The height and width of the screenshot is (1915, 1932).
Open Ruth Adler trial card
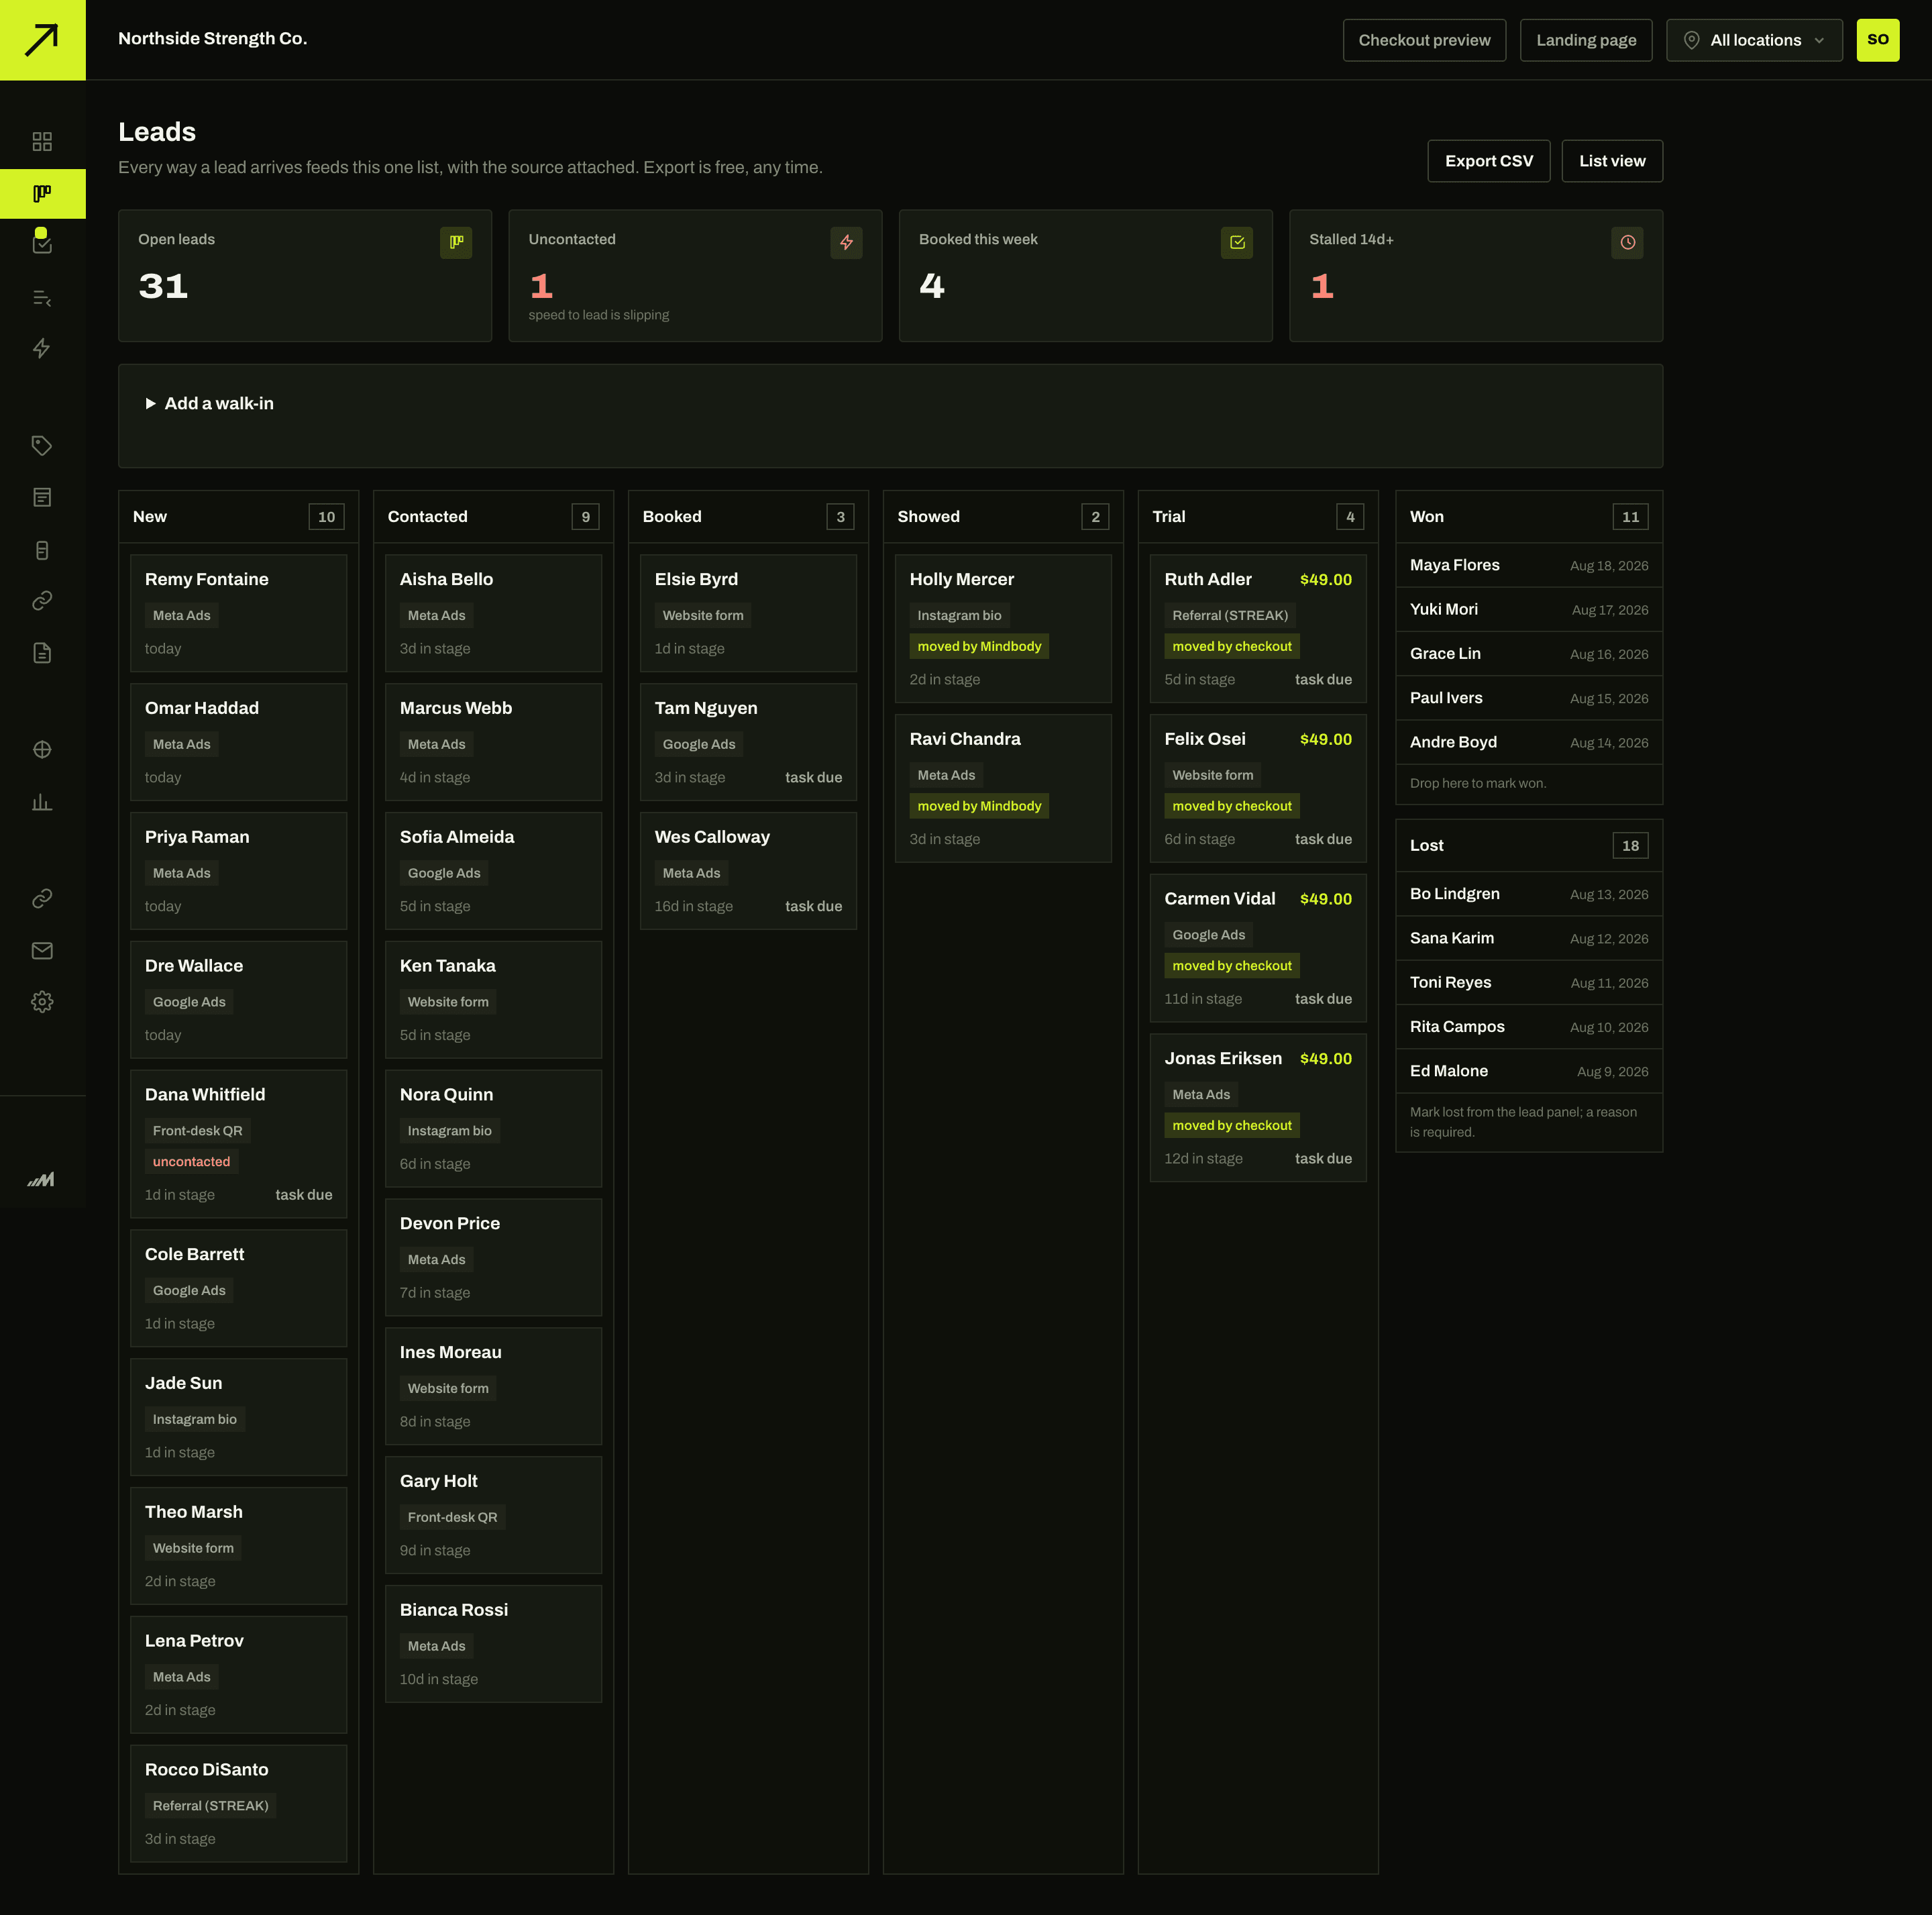click(1258, 629)
